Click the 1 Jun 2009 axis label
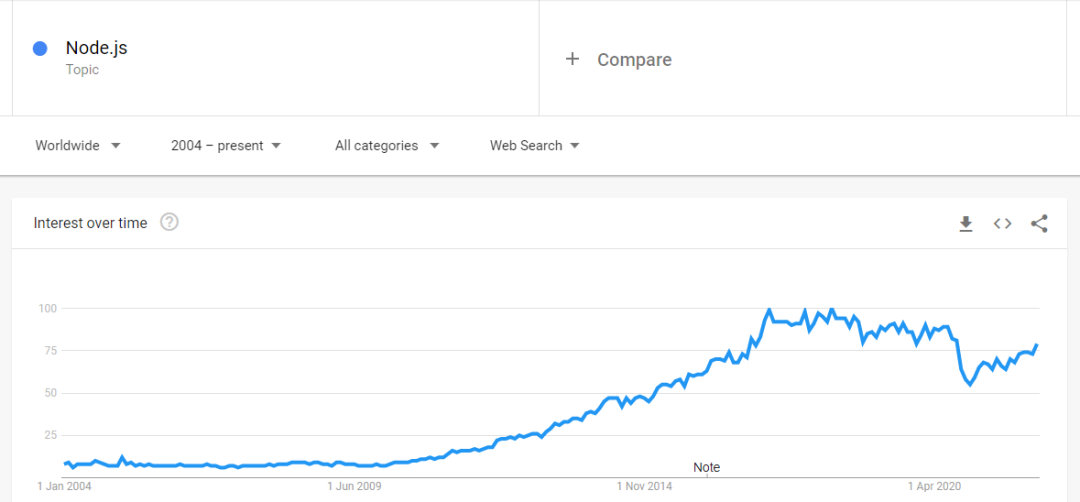Image resolution: width=1080 pixels, height=502 pixels. pyautogui.click(x=354, y=487)
